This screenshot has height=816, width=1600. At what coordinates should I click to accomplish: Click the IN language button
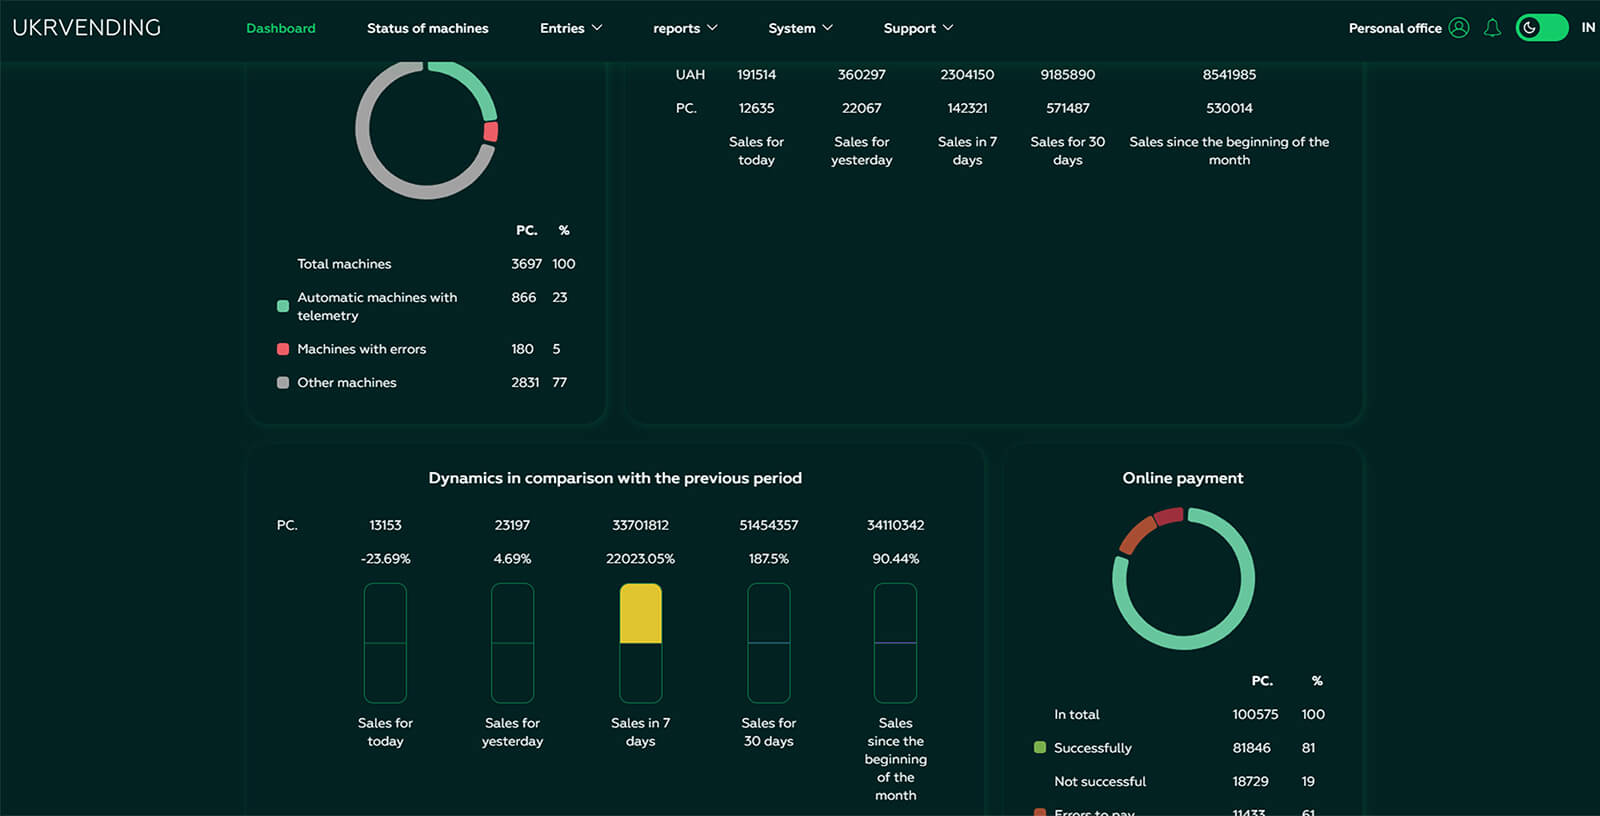1588,28
